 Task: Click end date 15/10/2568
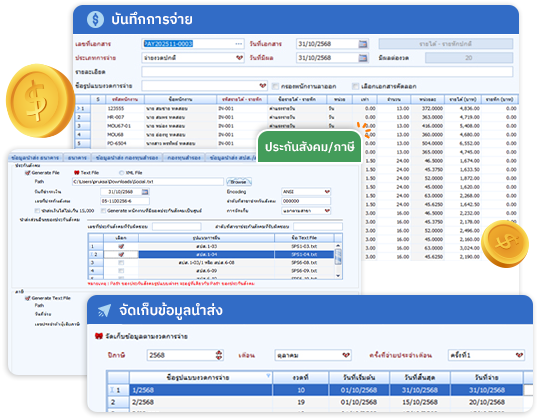pos(420,402)
